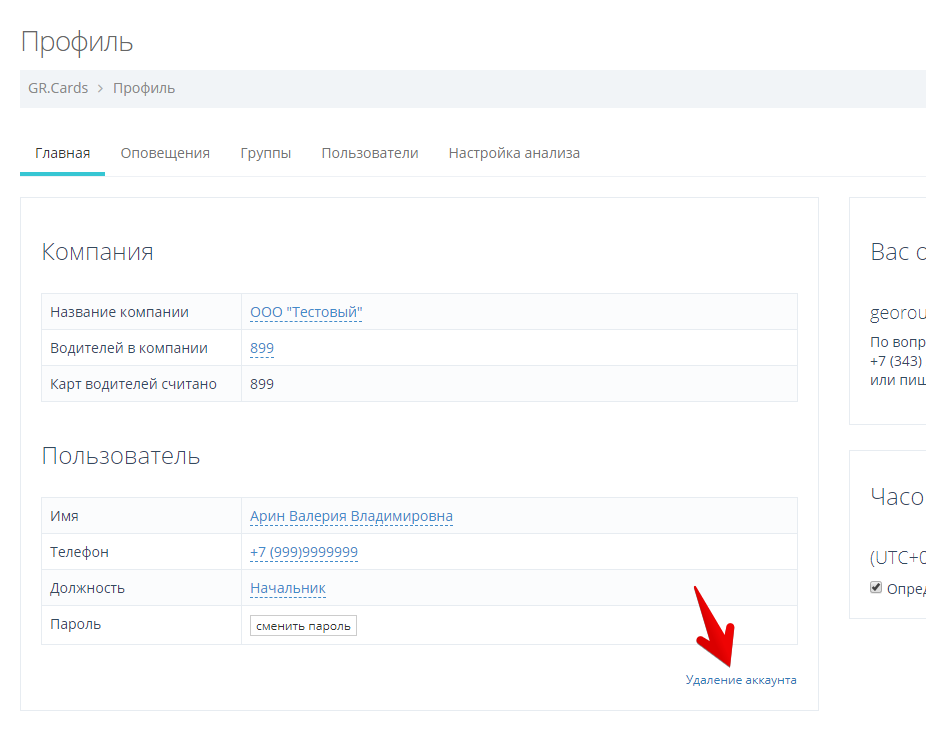Click the GR.Cards breadcrumb link

click(58, 88)
